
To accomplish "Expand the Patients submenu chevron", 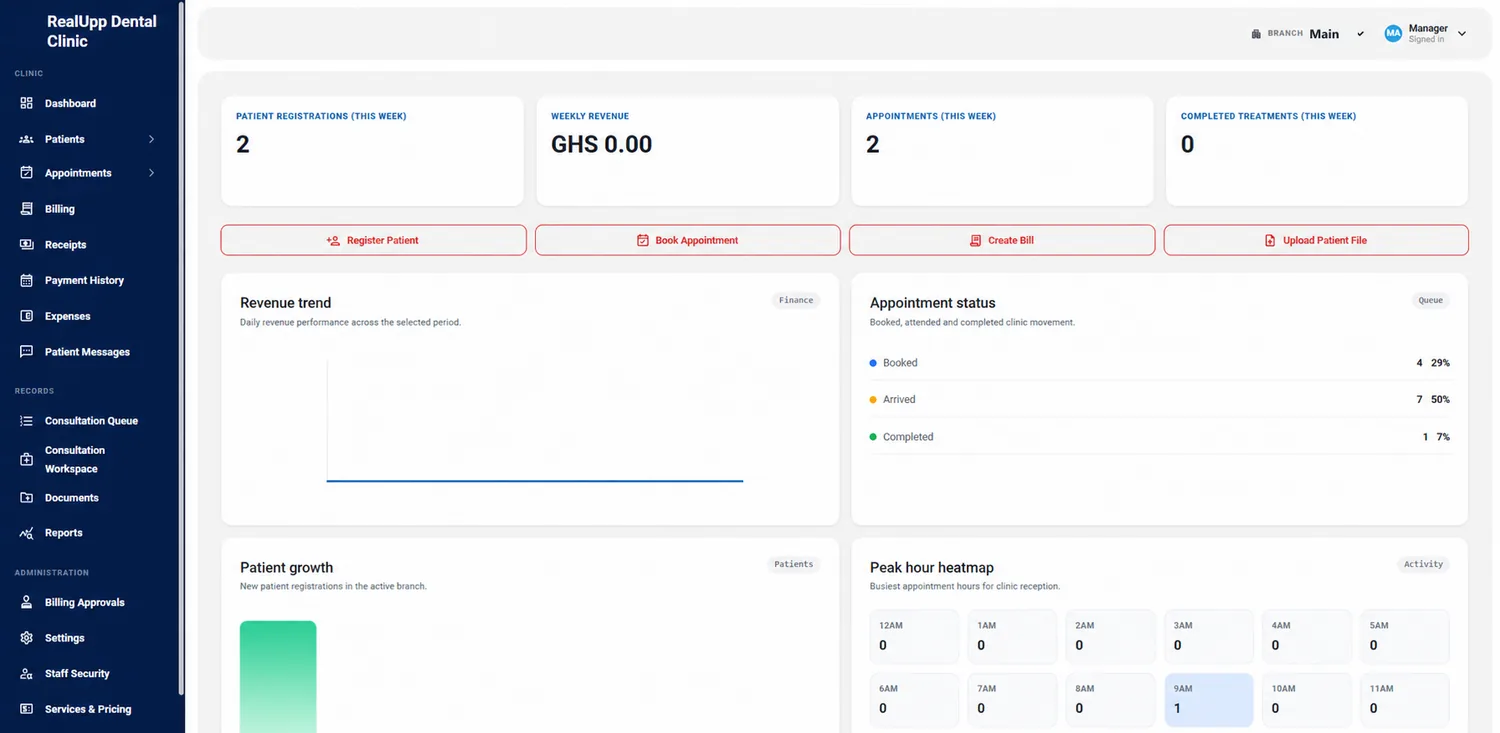I will 151,139.
